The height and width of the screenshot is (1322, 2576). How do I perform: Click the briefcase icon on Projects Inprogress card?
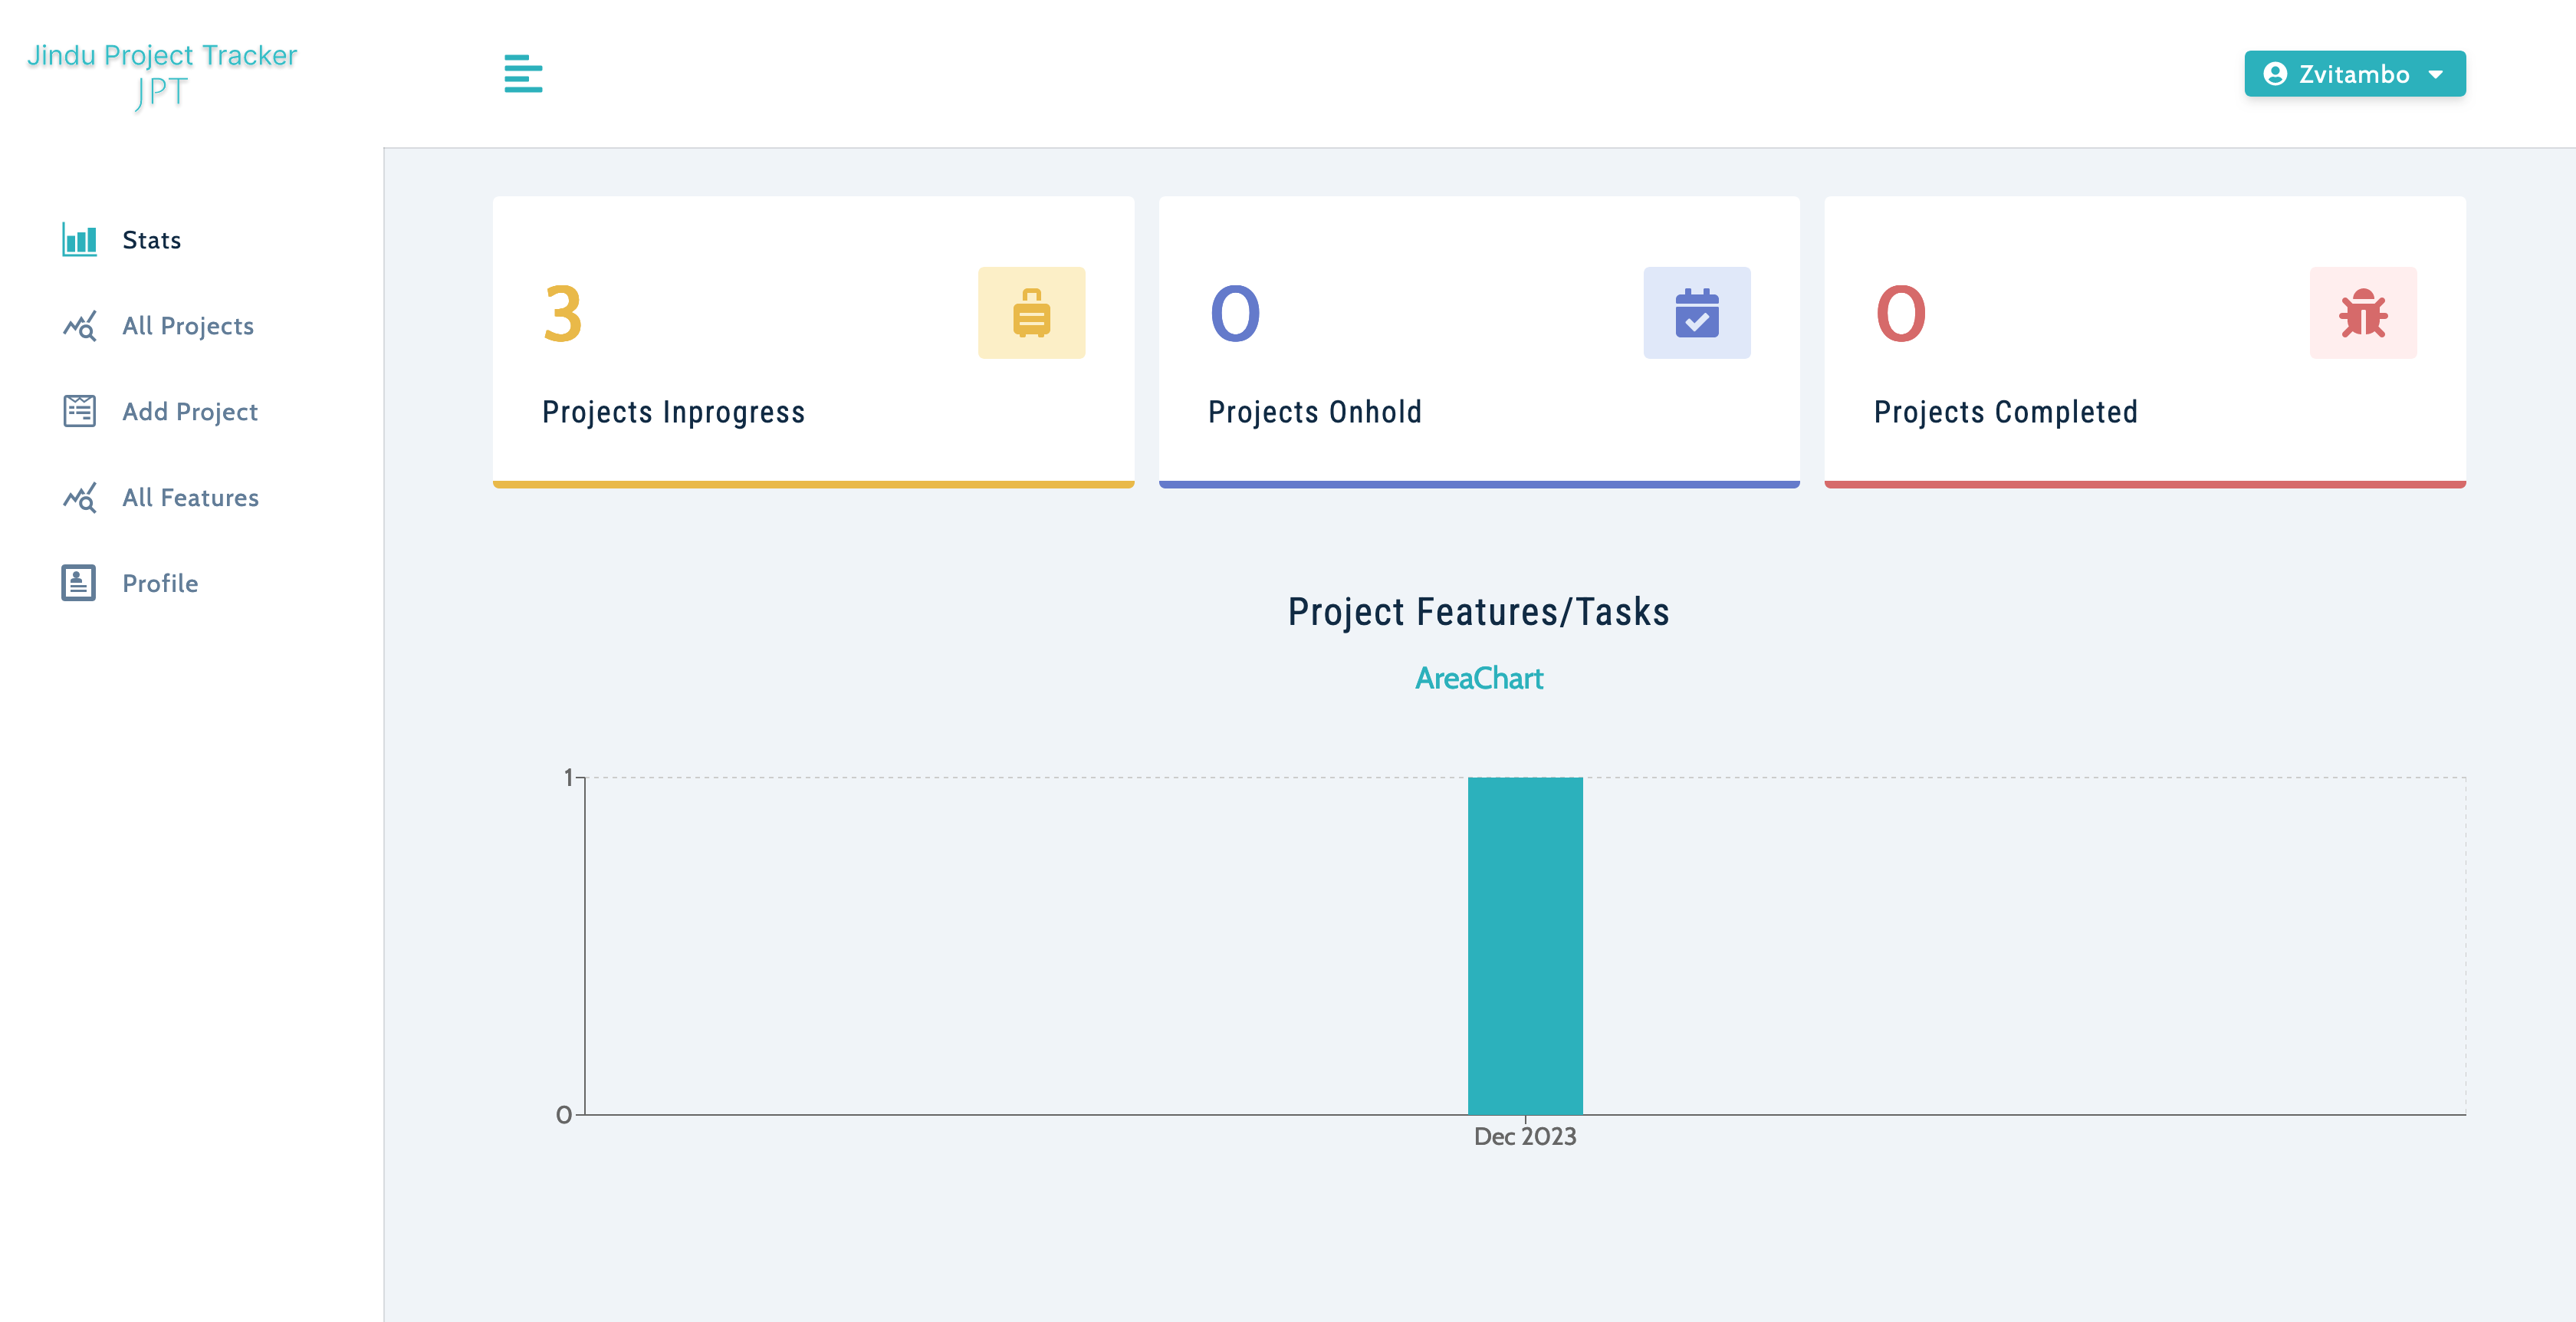(x=1032, y=313)
